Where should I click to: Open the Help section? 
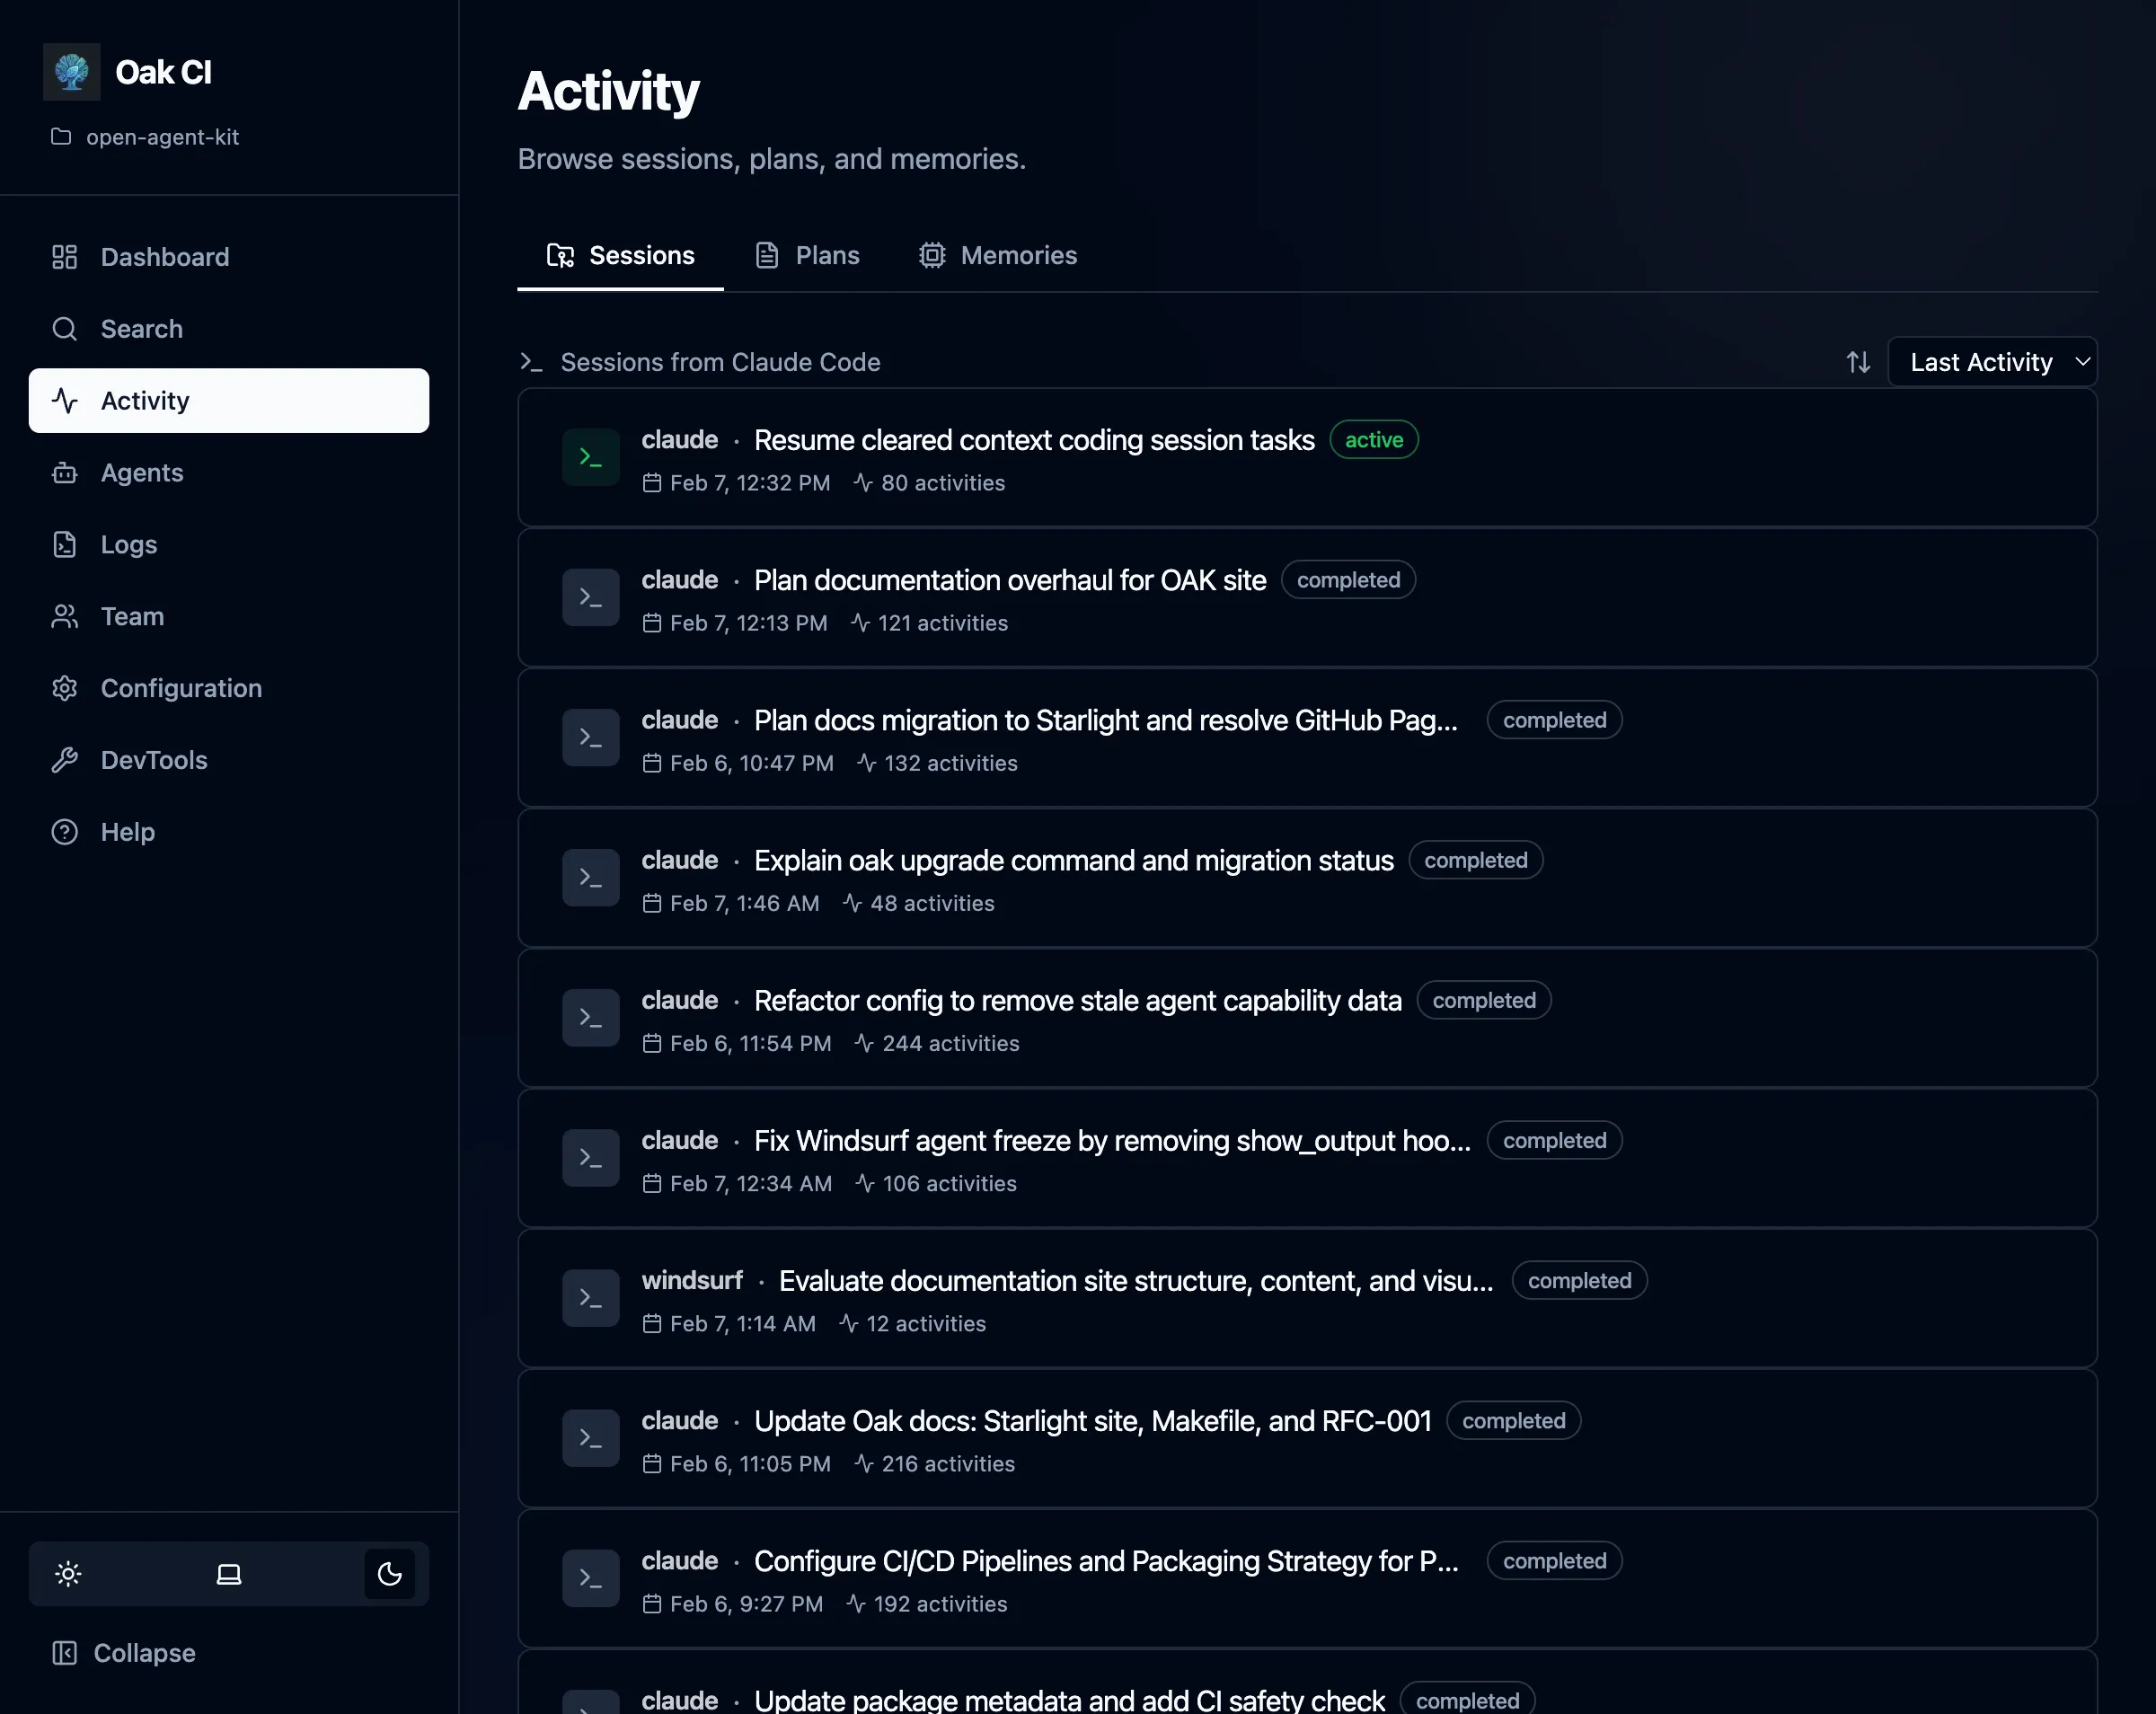pyautogui.click(x=127, y=831)
